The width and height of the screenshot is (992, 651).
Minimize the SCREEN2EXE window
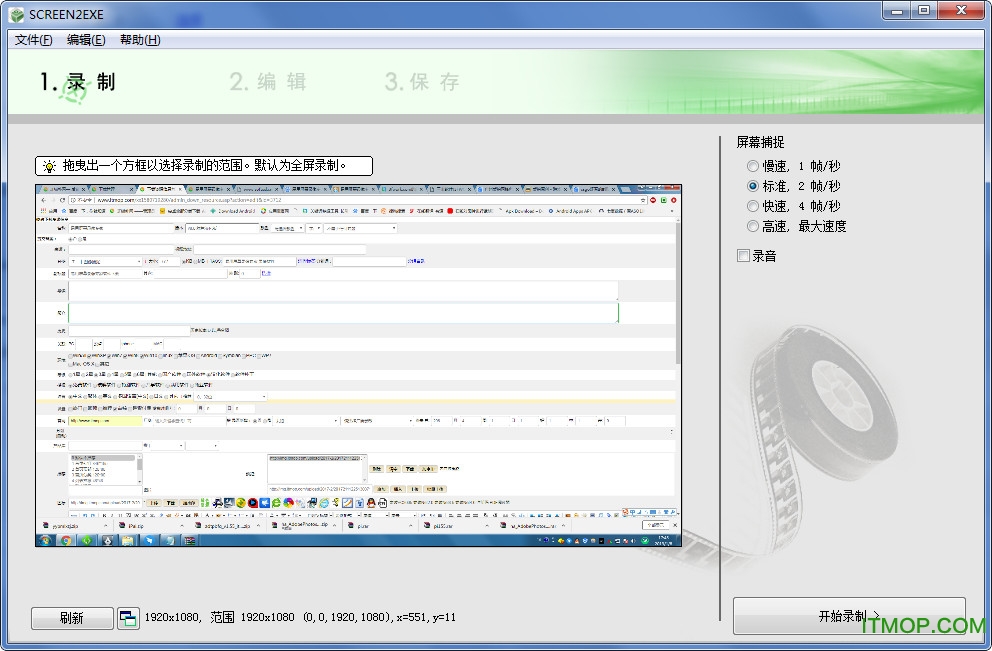[x=898, y=11]
